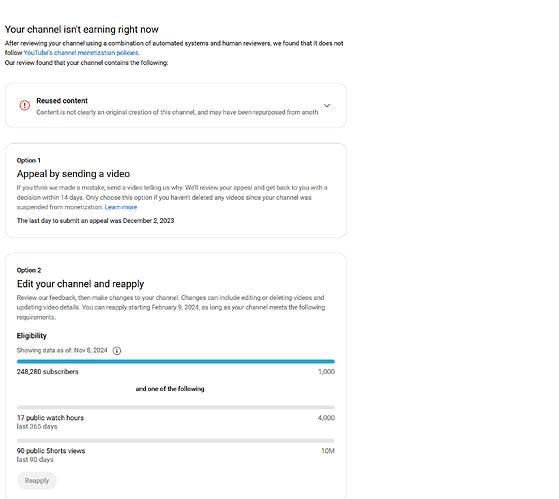Click the info icon next to Nov 8, 2024

point(117,351)
